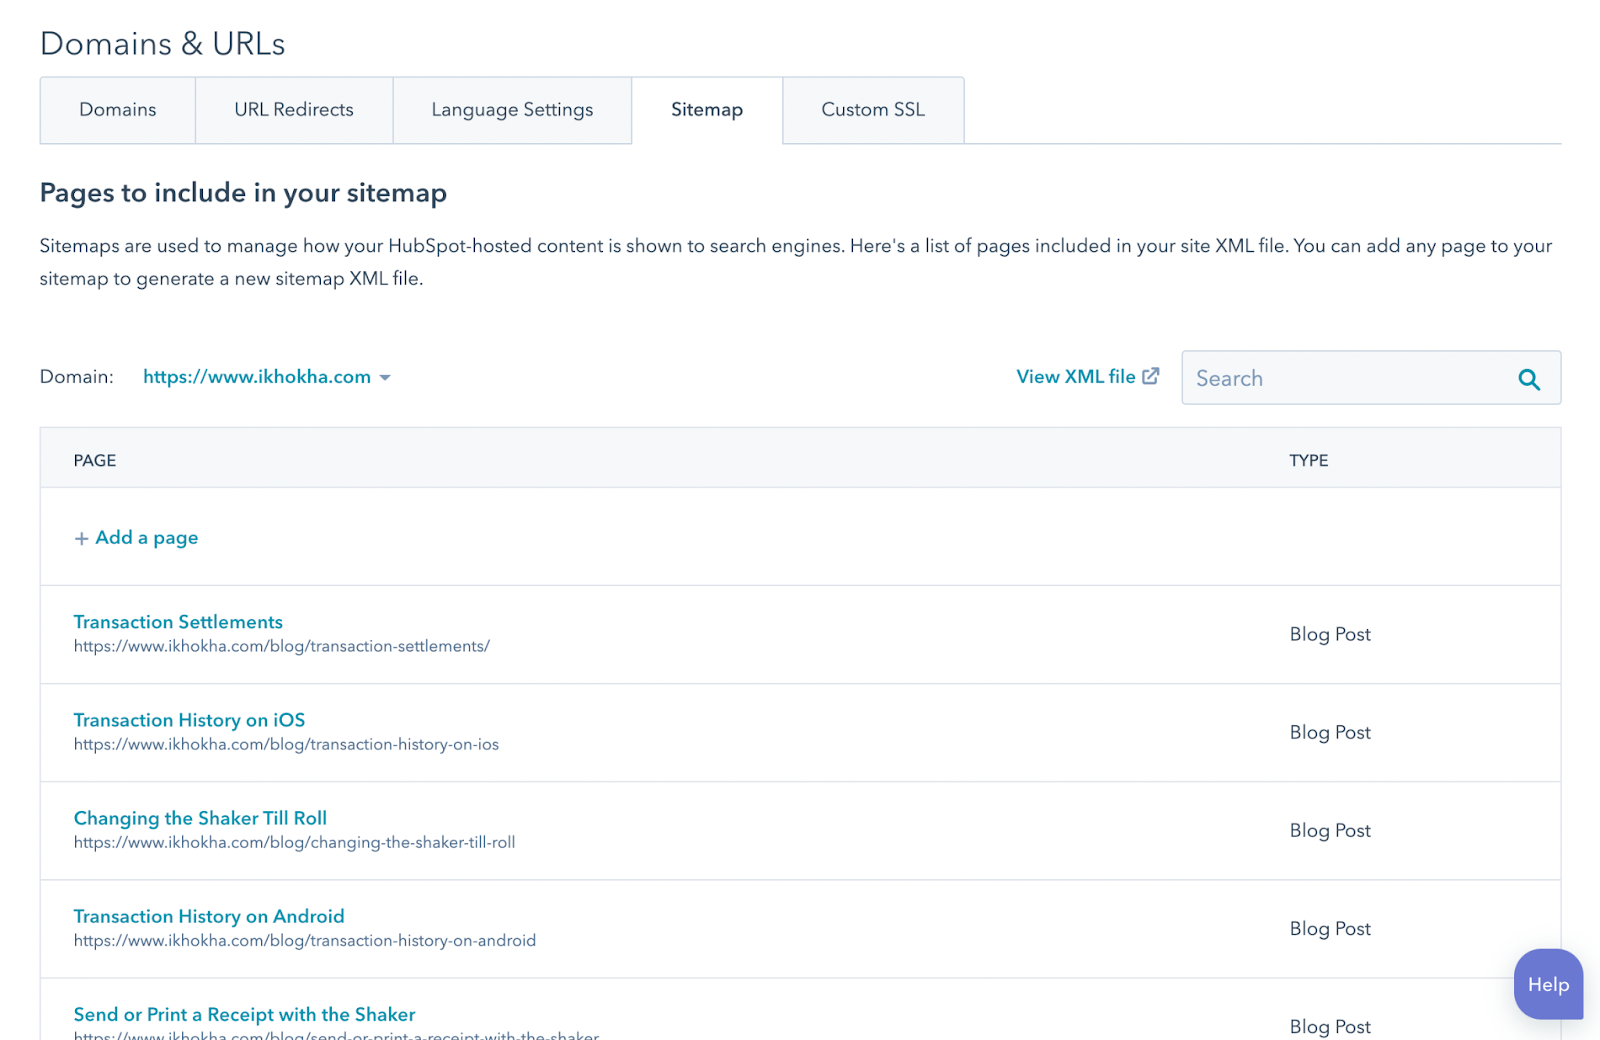Open the Help widget button
The width and height of the screenshot is (1600, 1040).
(1547, 985)
